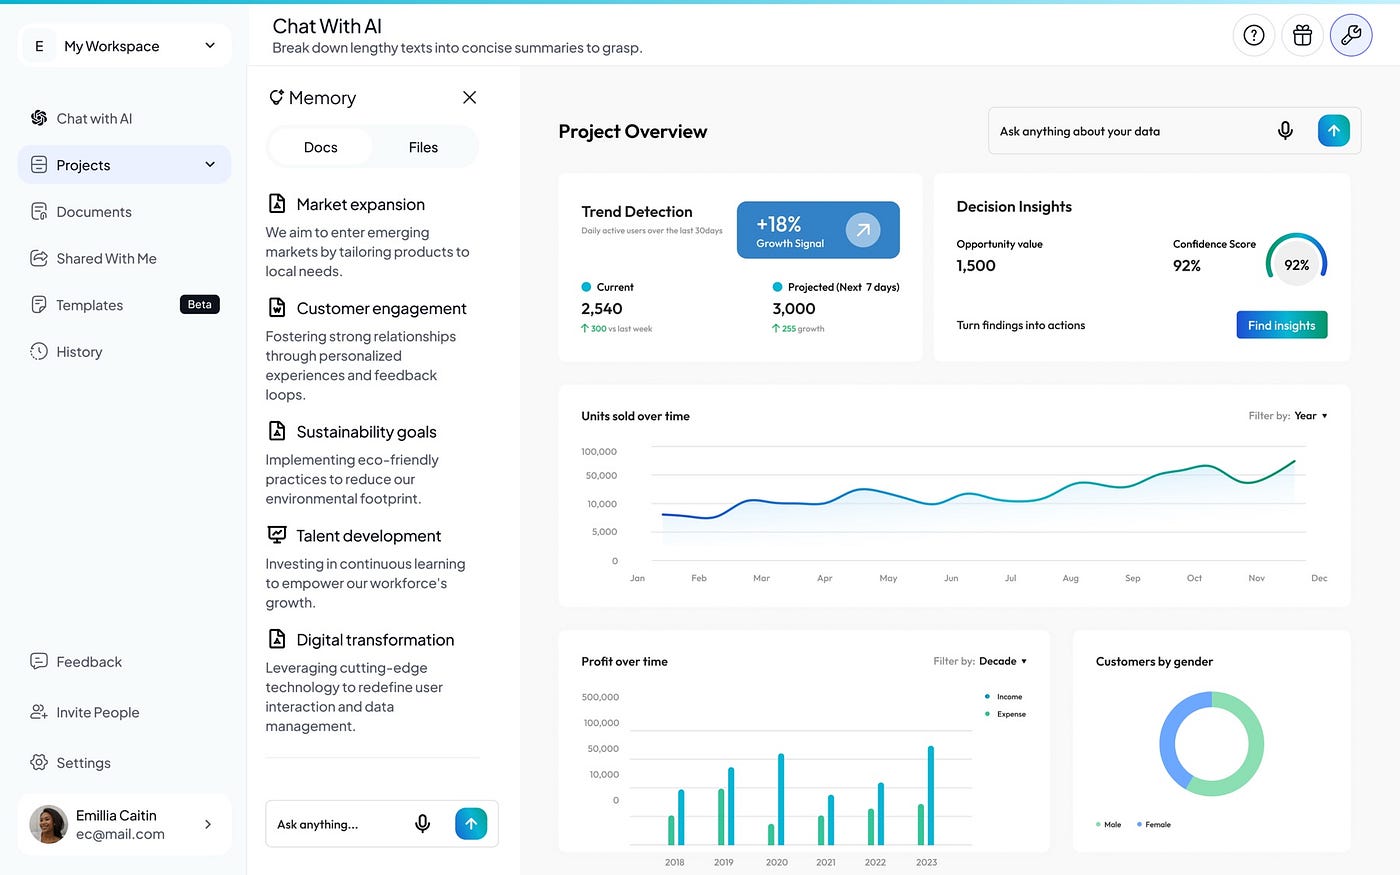The width and height of the screenshot is (1400, 875).
Task: Submit Memory chat with send arrow
Action: pos(471,824)
